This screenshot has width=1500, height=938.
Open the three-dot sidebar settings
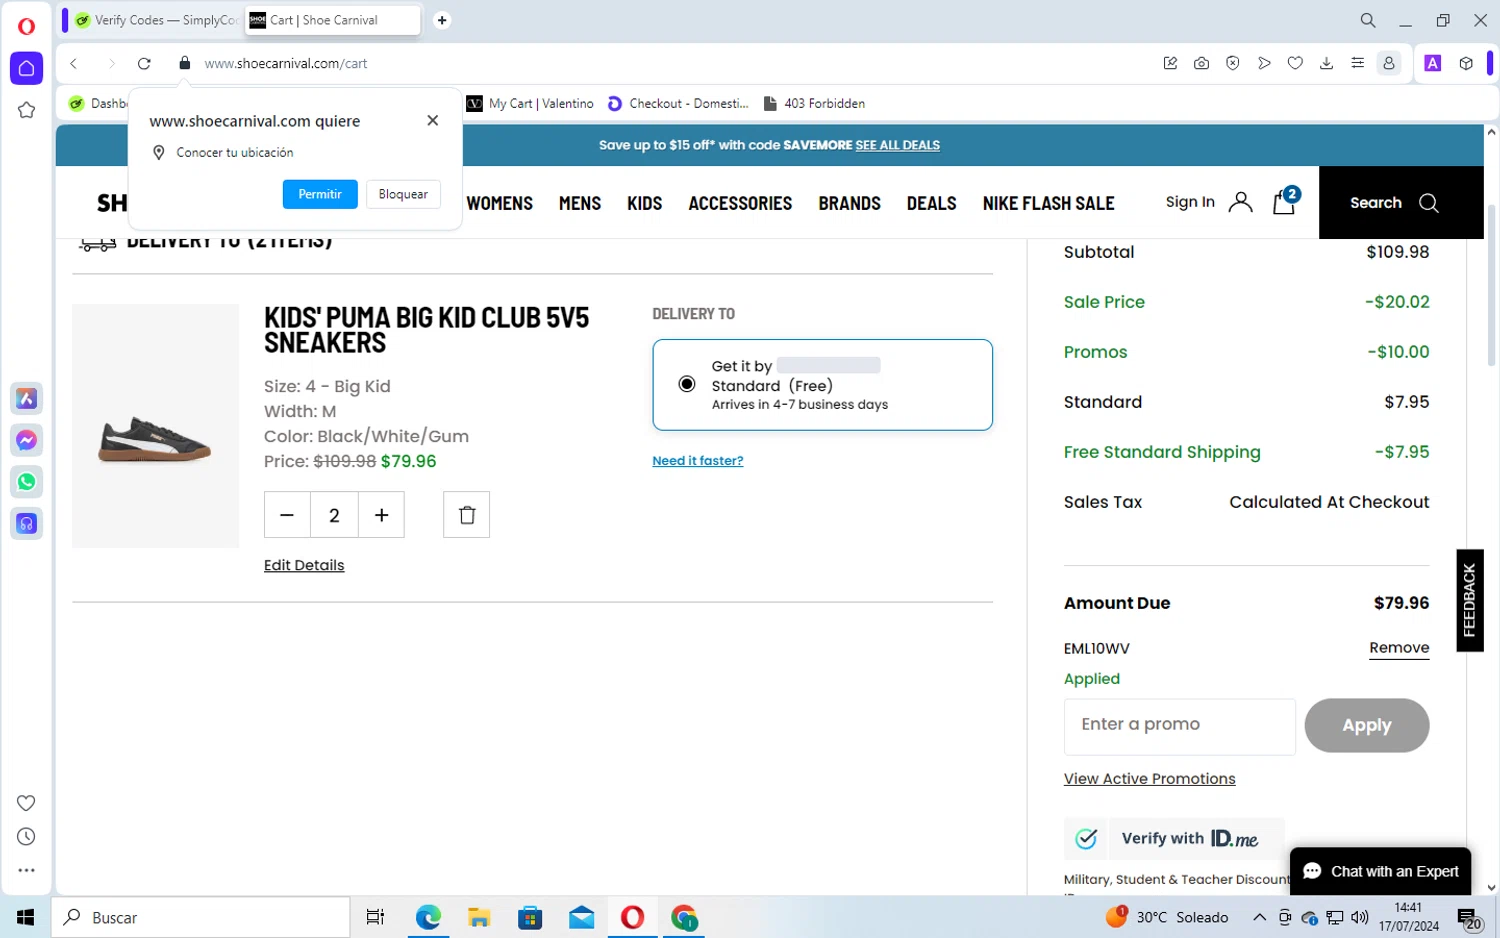click(26, 871)
